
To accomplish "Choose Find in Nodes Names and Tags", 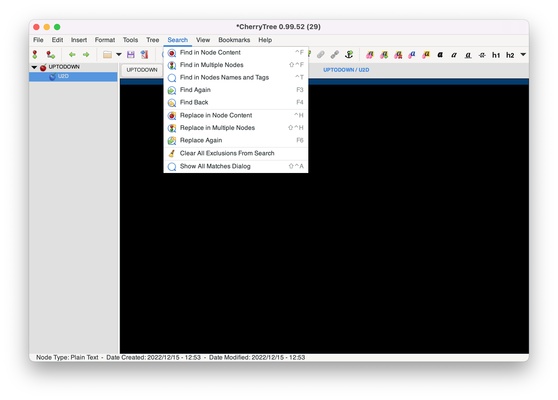I will tap(236, 78).
